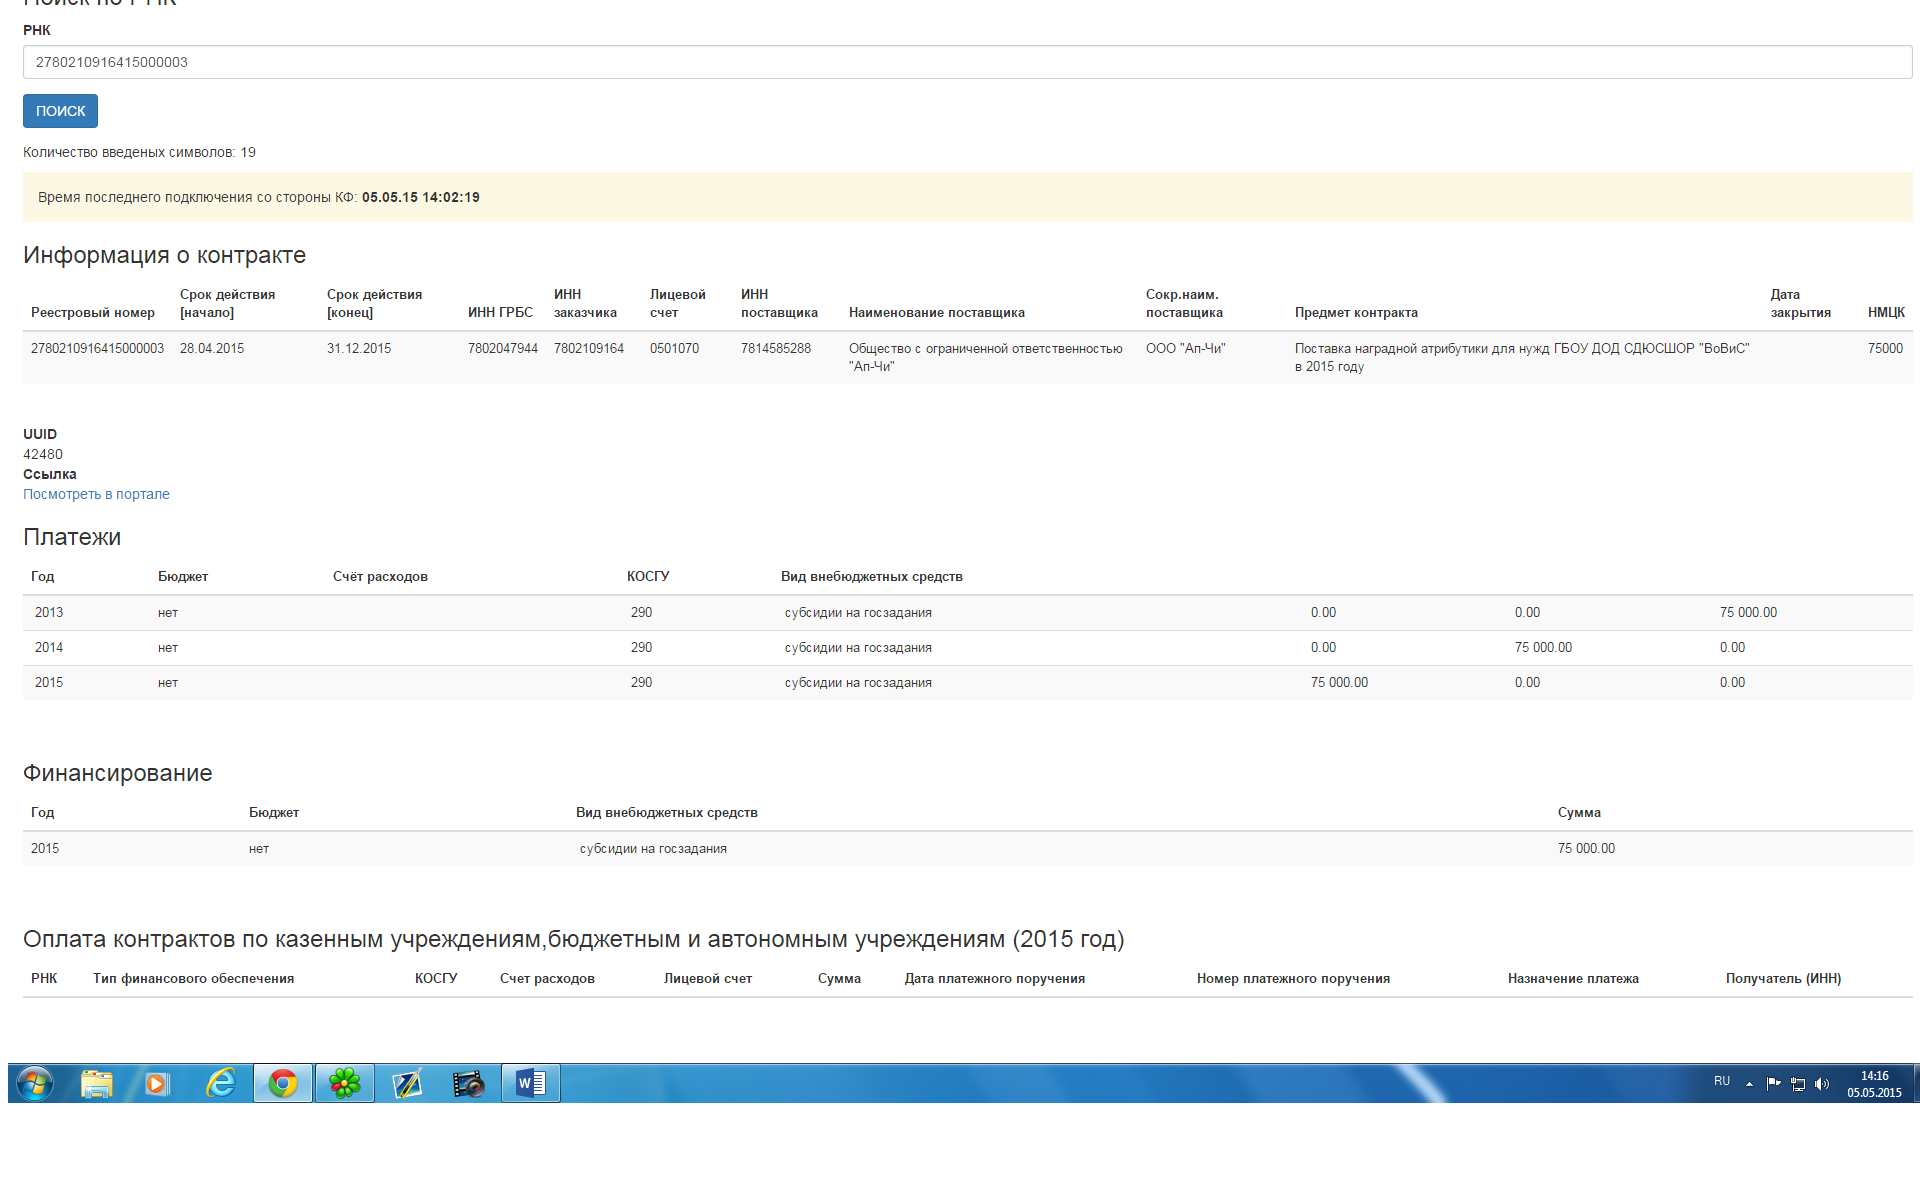Image resolution: width=1920 pixels, height=1200 pixels.
Task: Switch to Microsoft Word in the taskbar
Action: 531,1083
